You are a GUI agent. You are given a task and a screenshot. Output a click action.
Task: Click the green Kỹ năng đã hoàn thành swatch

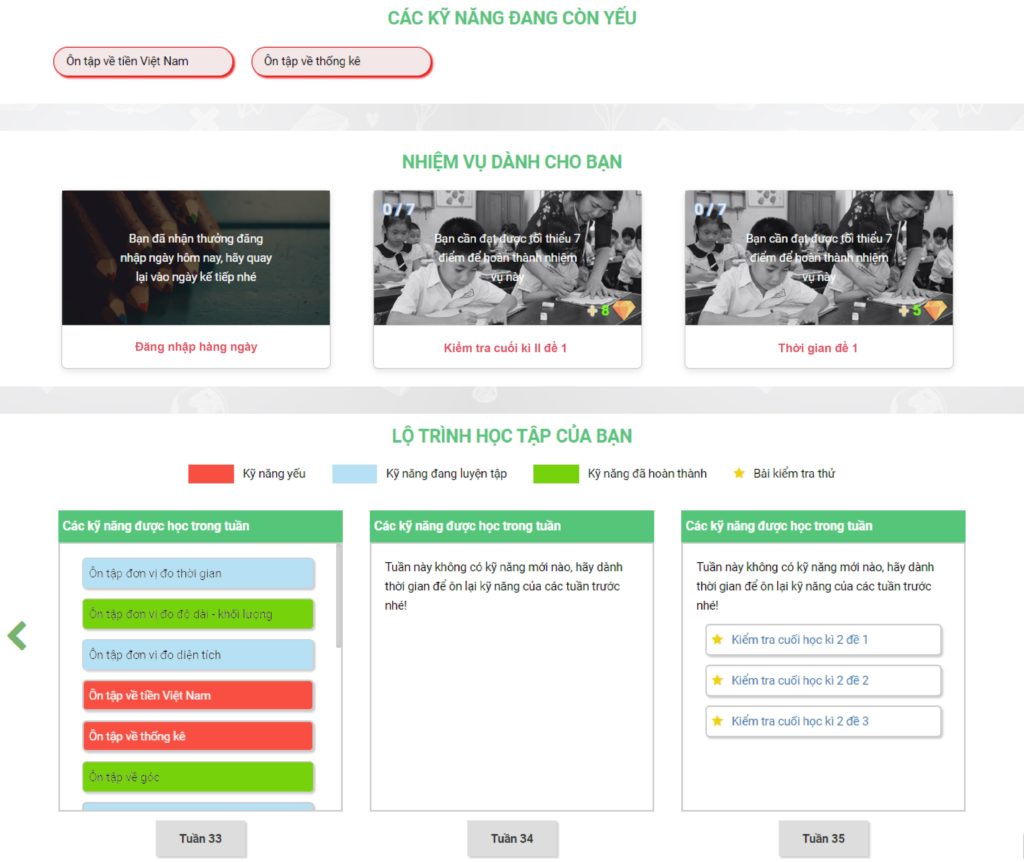point(555,474)
